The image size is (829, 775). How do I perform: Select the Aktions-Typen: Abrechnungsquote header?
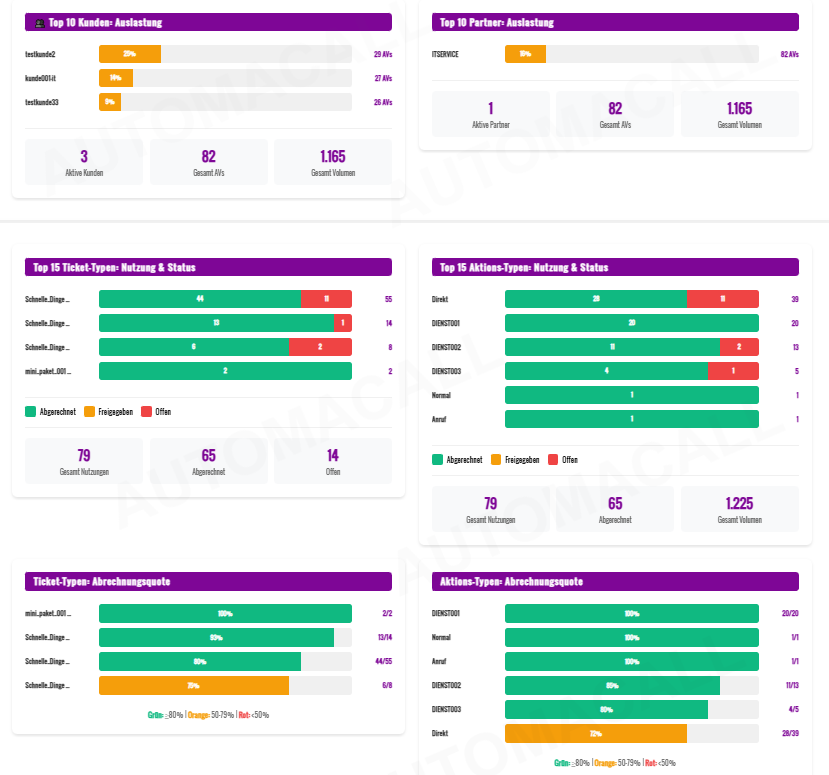click(615, 581)
